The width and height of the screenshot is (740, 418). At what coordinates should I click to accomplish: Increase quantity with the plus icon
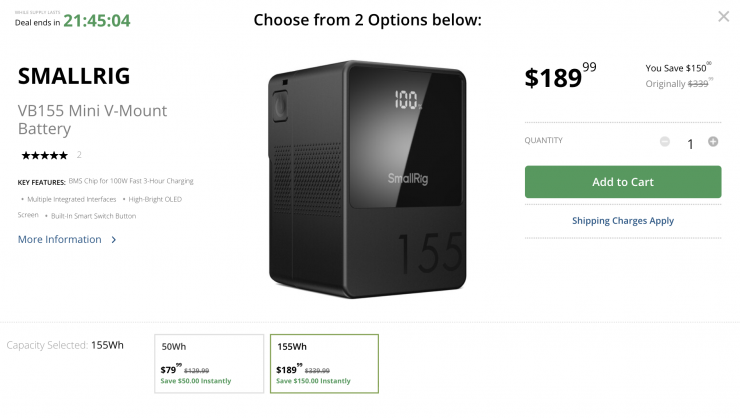713,142
